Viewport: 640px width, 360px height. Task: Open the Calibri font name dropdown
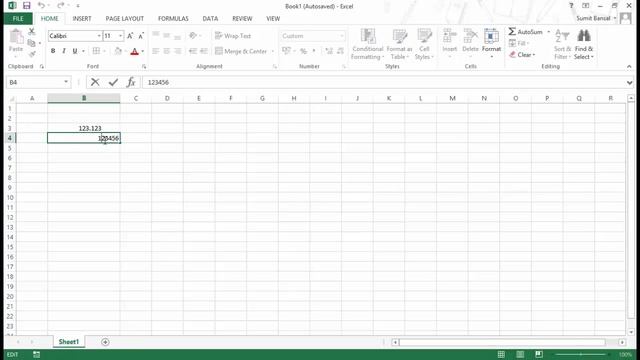click(99, 36)
